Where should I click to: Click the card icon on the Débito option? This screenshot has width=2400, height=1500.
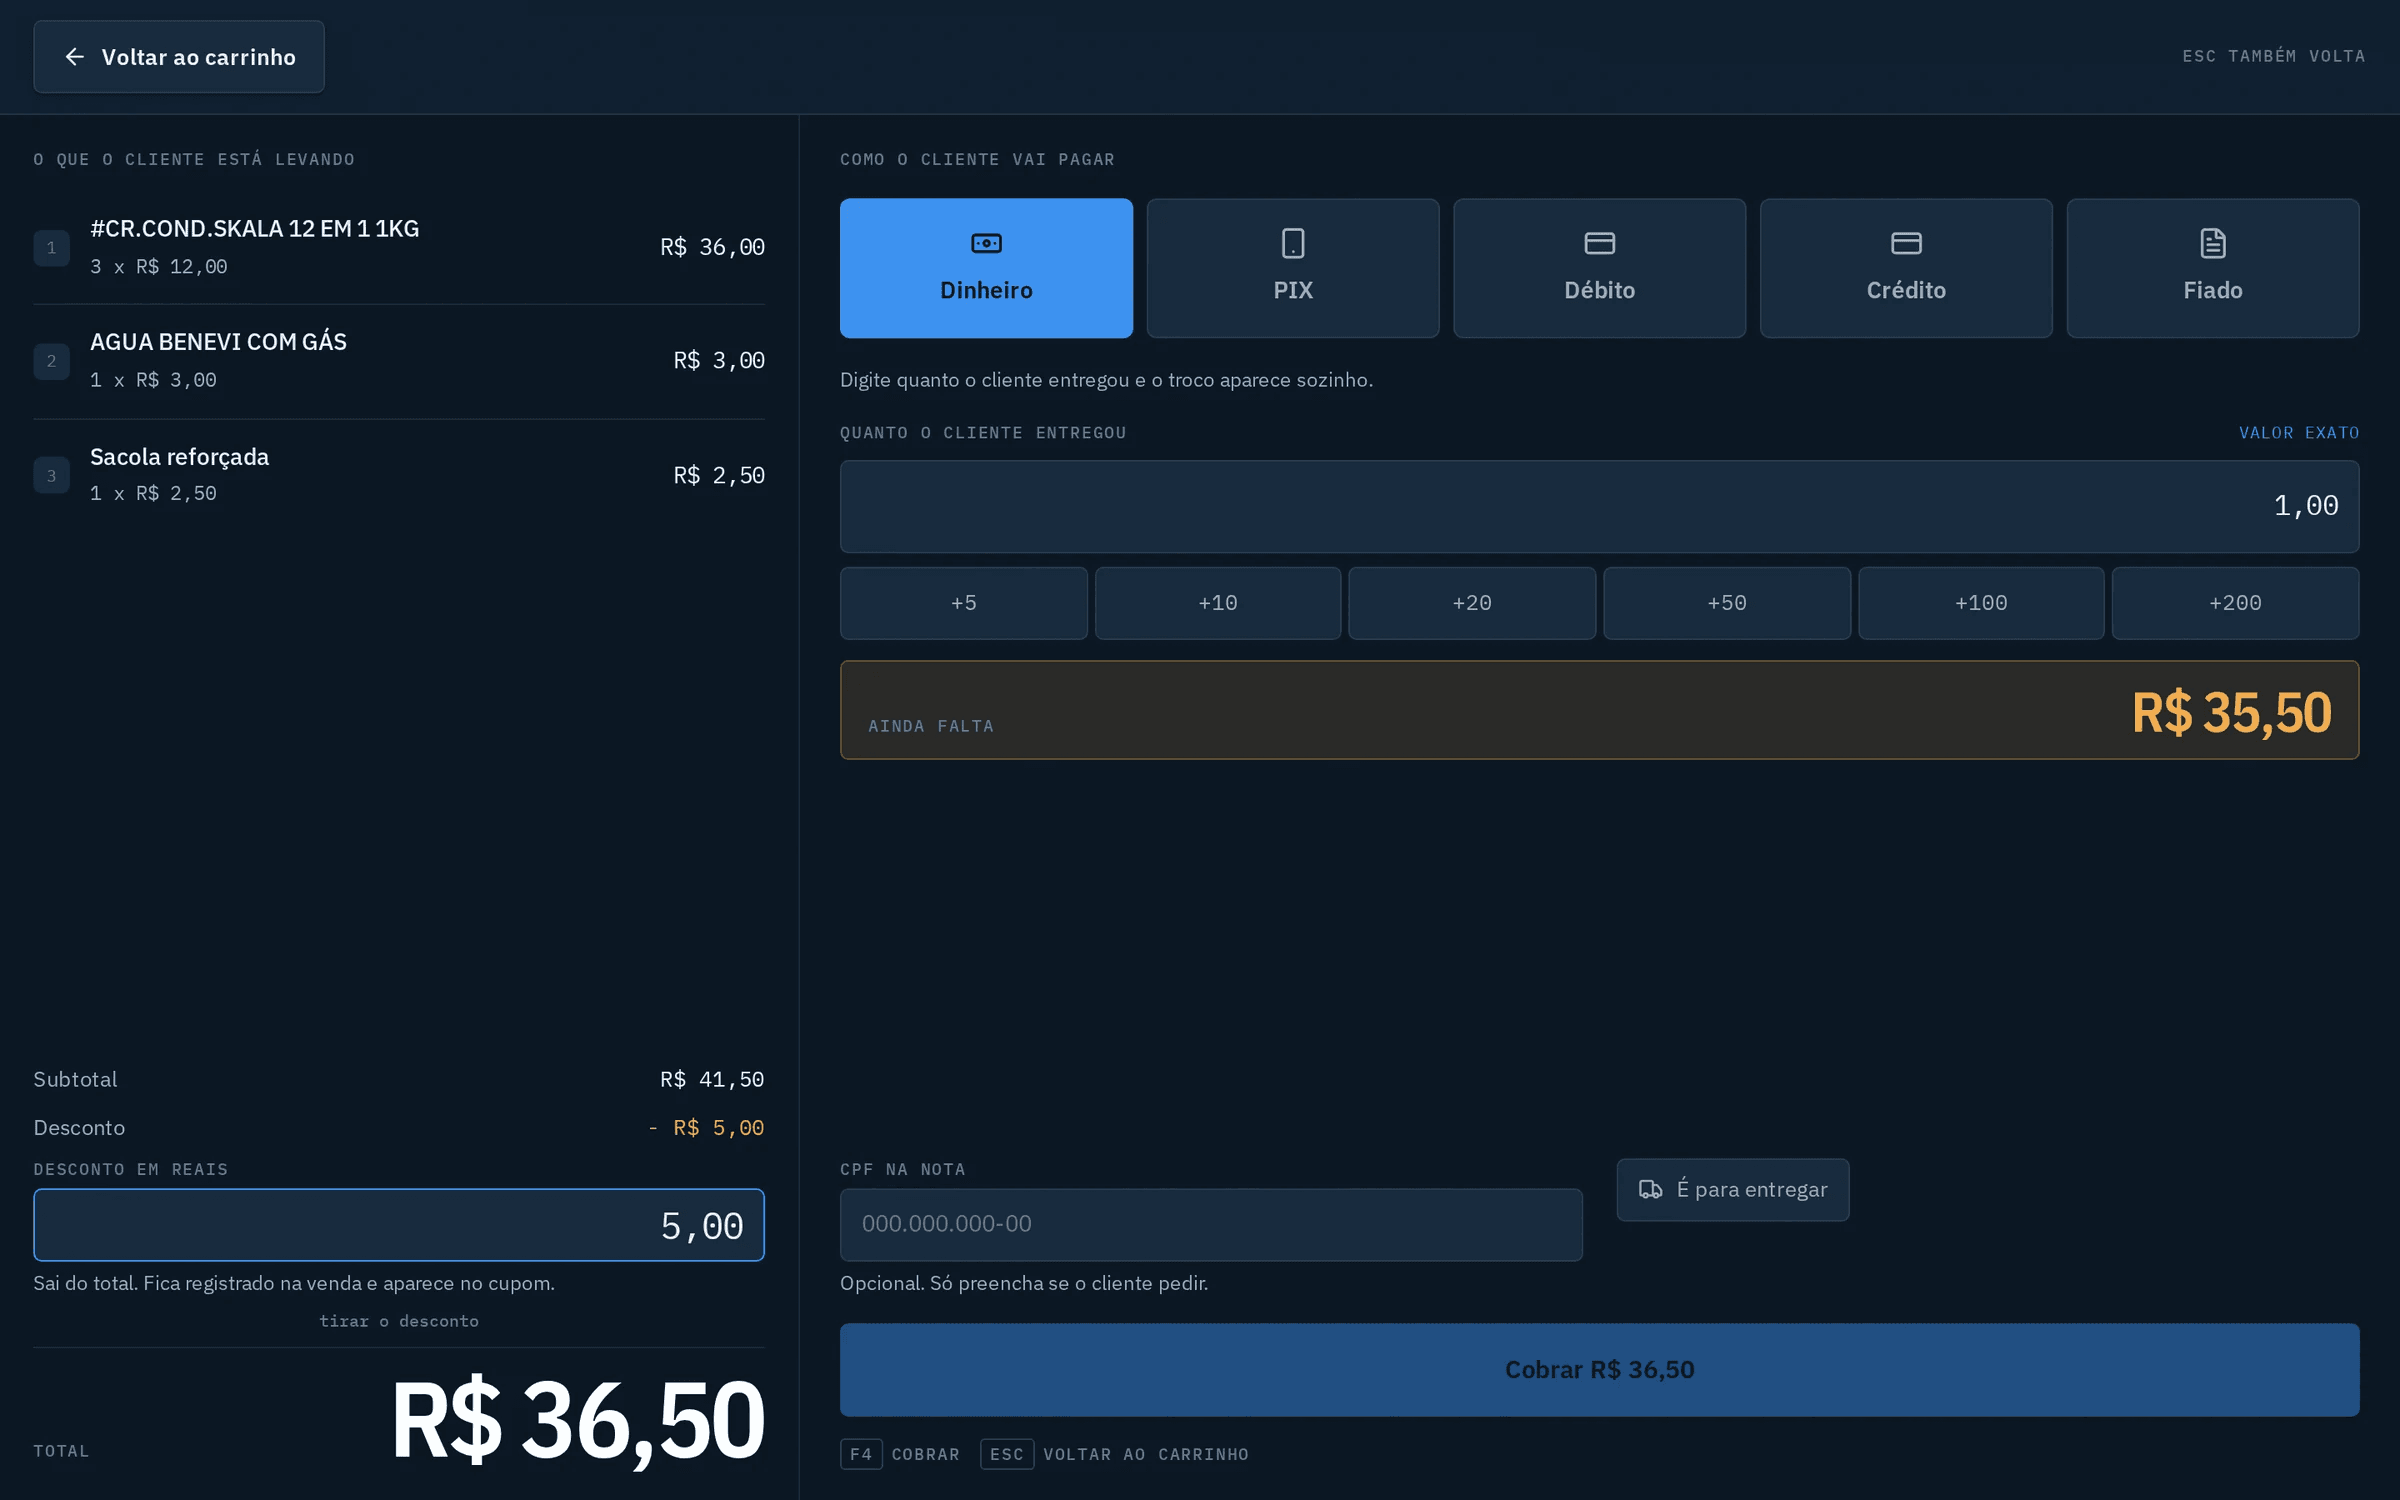point(1599,243)
